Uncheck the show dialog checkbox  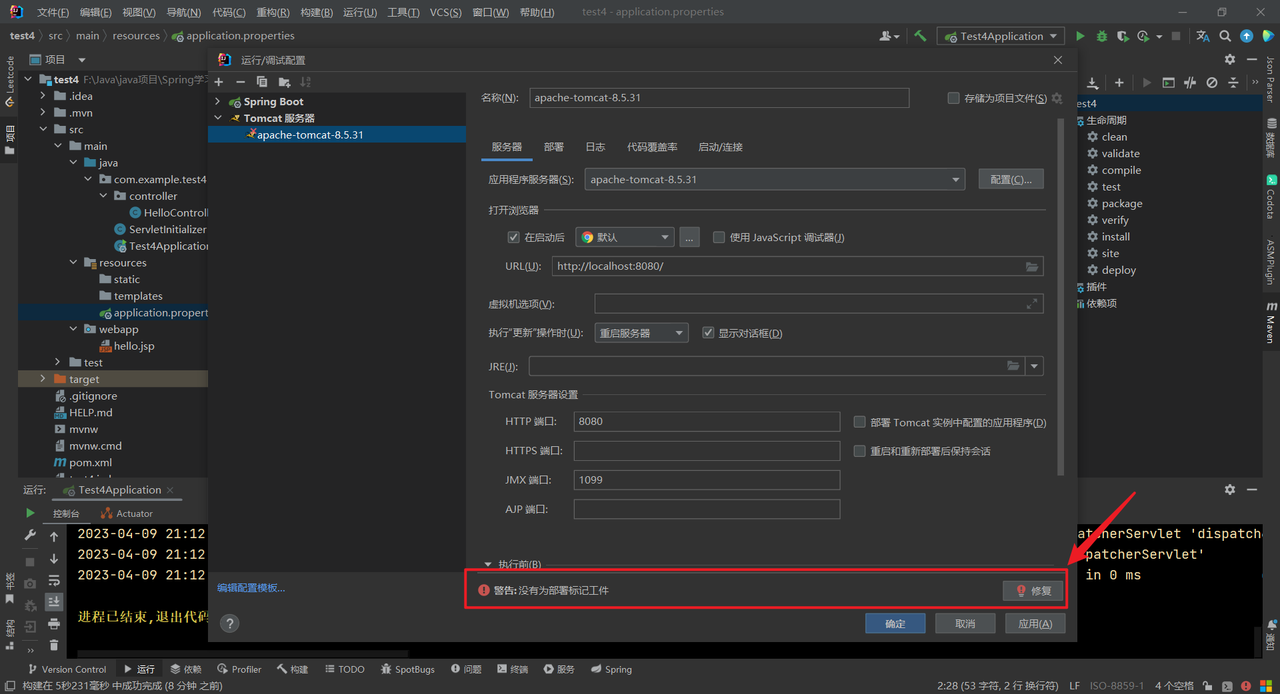tap(709, 333)
